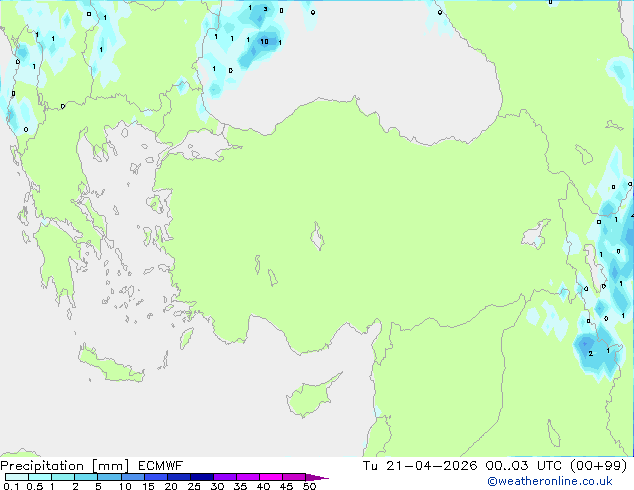Pick the 15–20 mm legend swatch

click(x=155, y=477)
